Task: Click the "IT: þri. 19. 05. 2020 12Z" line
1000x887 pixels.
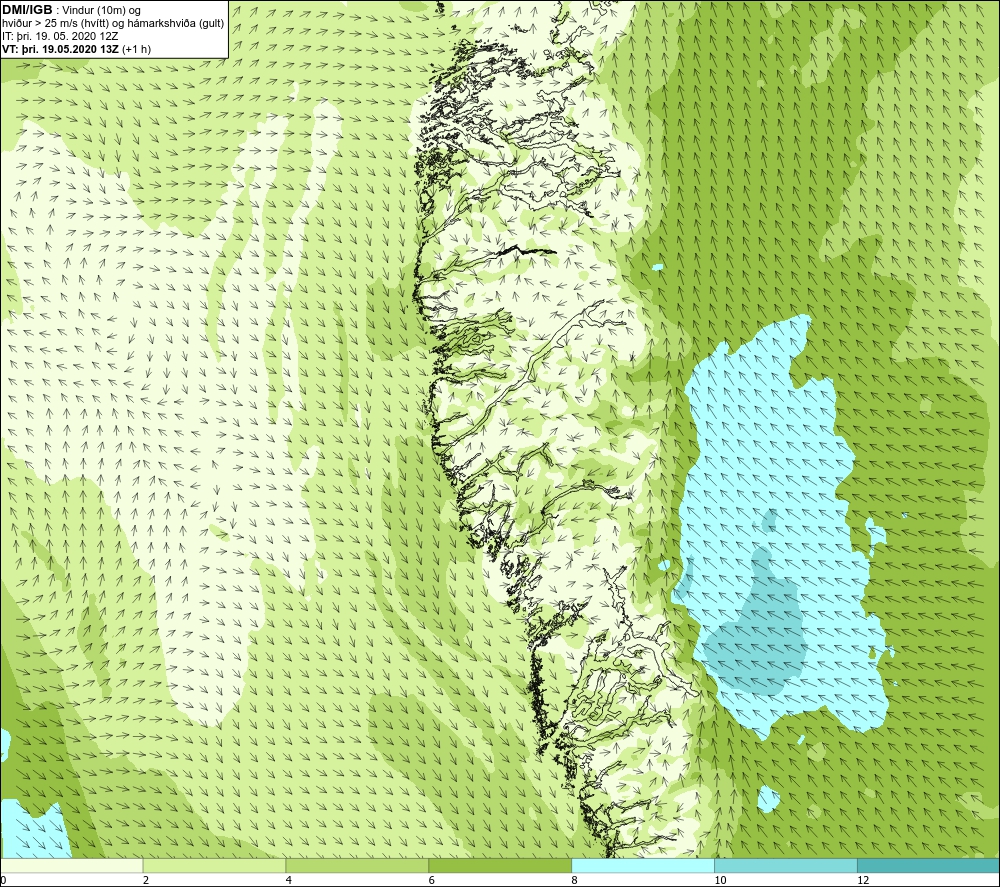Action: coord(60,36)
